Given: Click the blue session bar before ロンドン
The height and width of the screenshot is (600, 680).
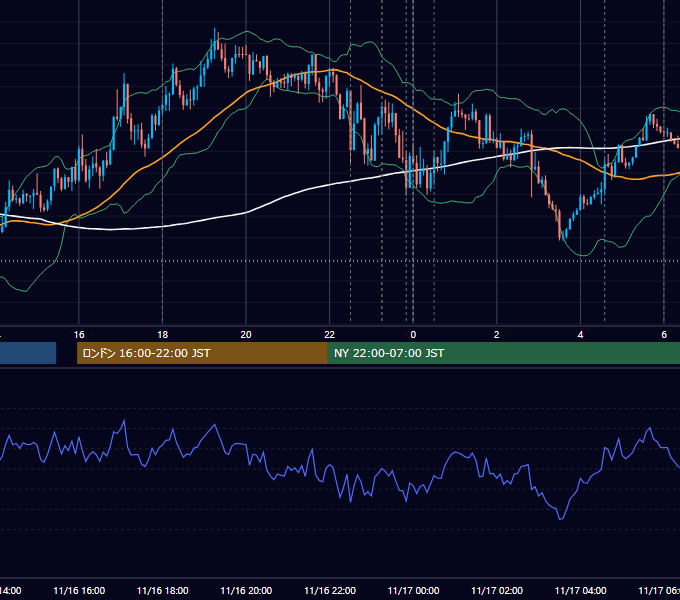Looking at the screenshot, I should pos(28,353).
